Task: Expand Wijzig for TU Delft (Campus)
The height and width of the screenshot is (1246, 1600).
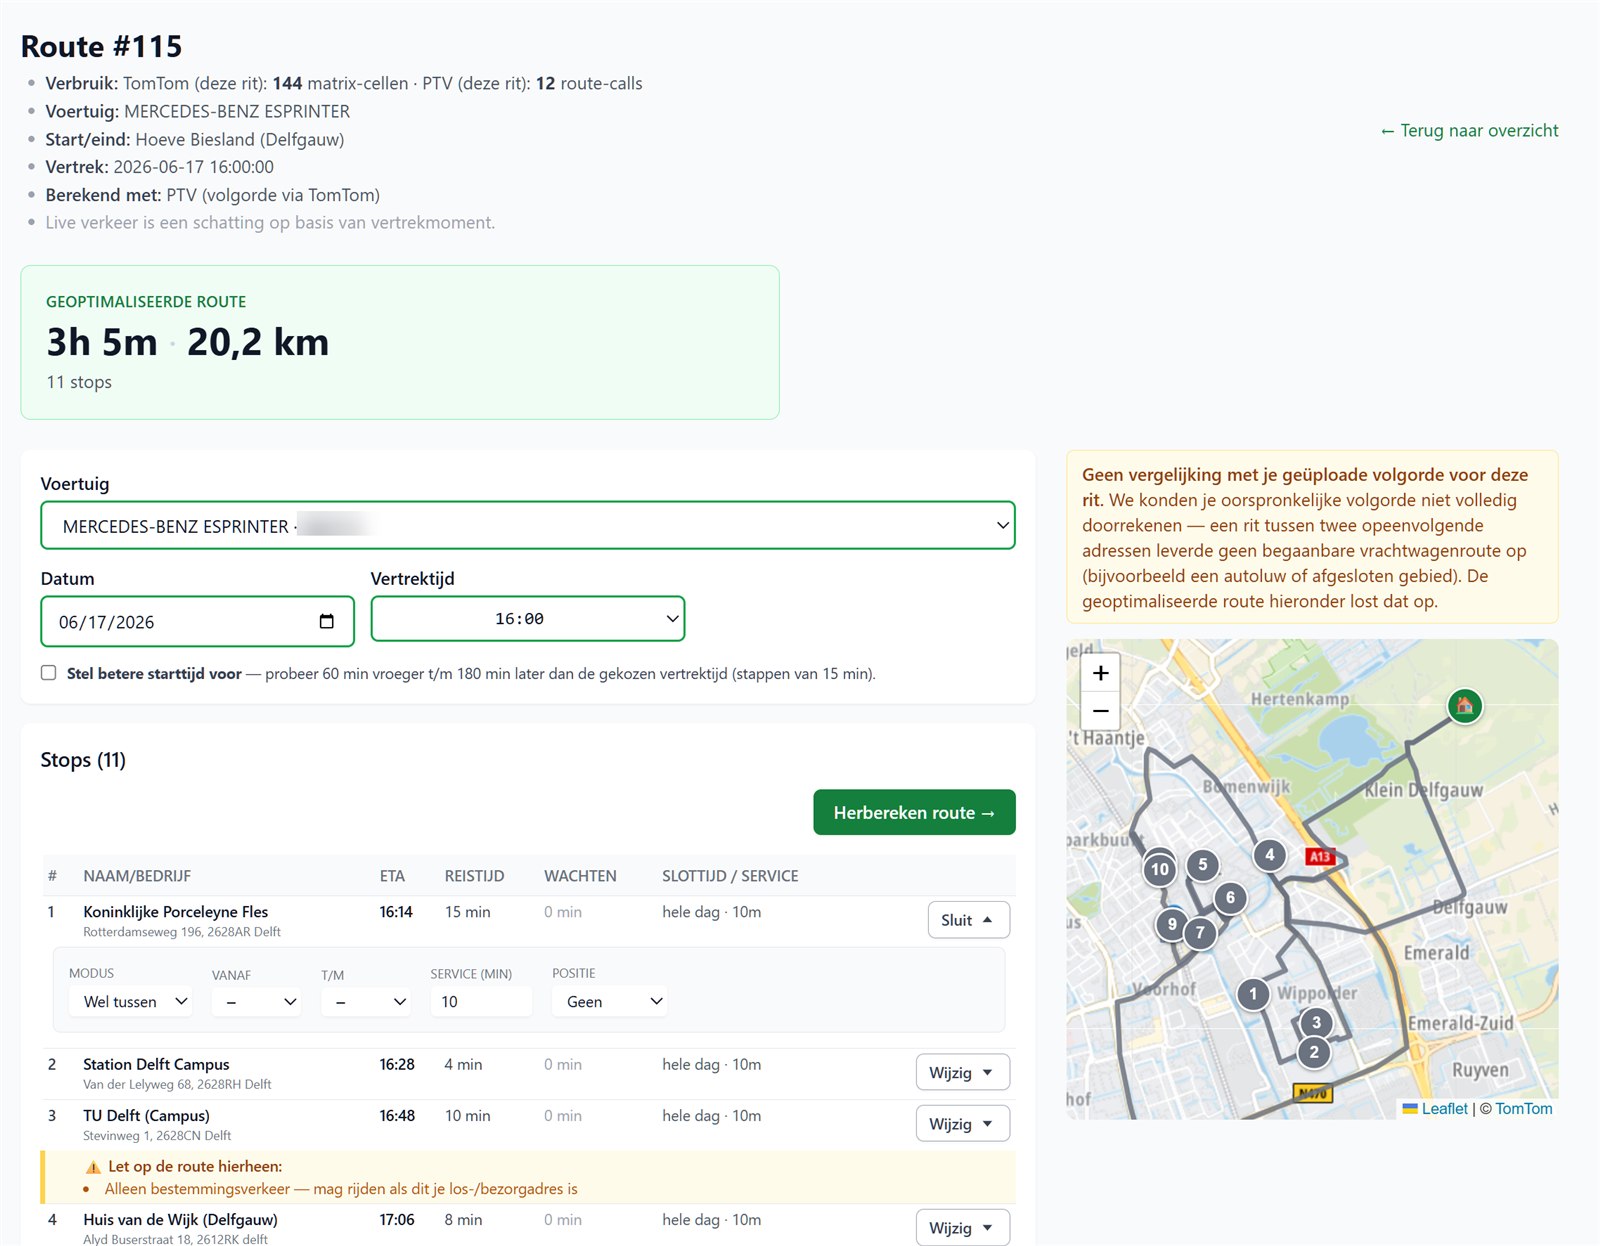Action: [x=962, y=1124]
